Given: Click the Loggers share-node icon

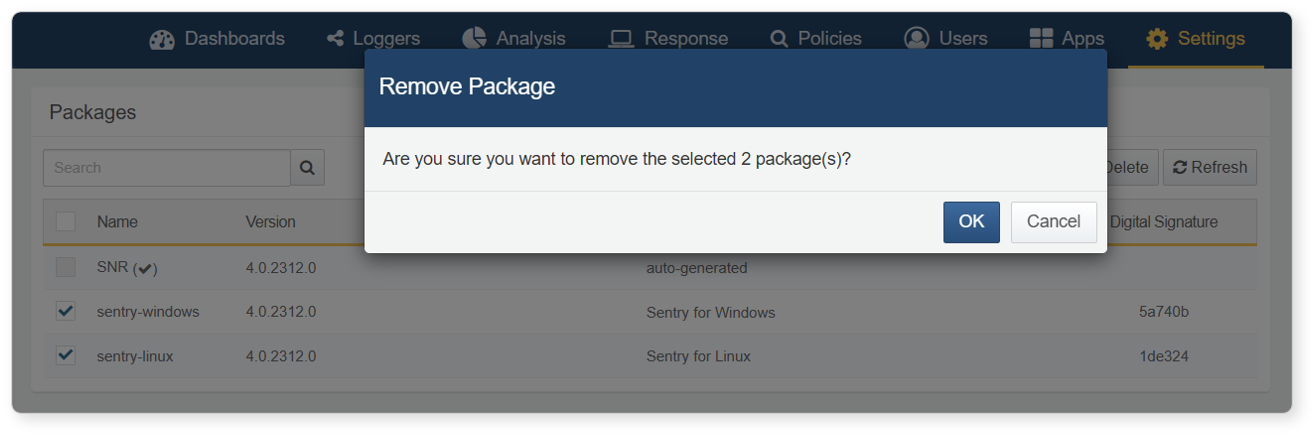Looking at the screenshot, I should [x=335, y=39].
